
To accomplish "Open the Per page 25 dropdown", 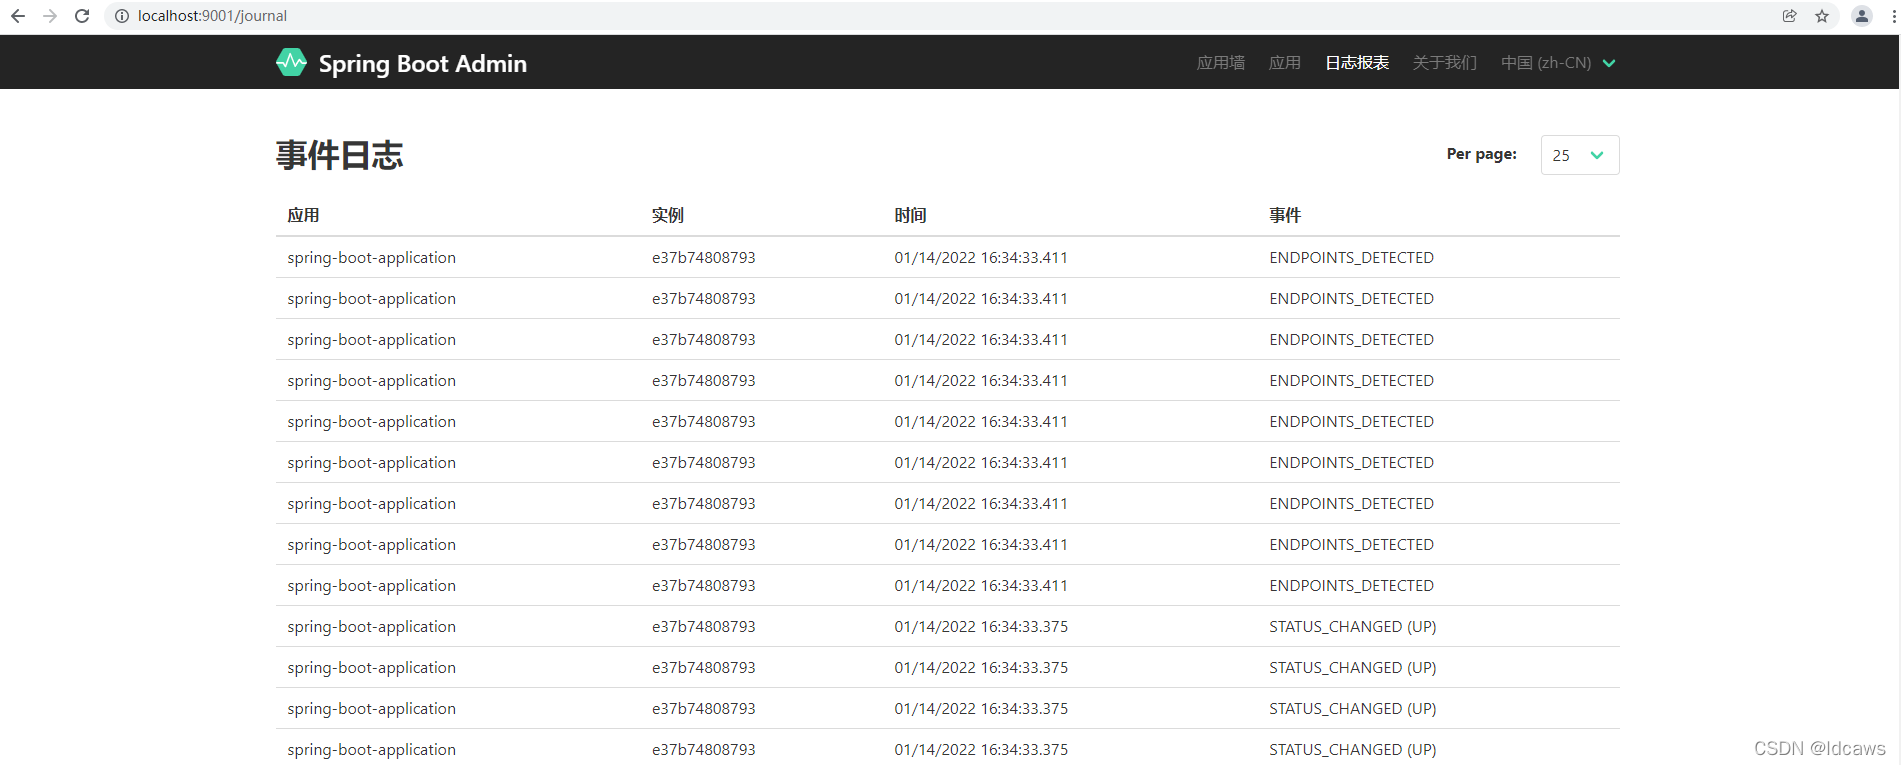I will pyautogui.click(x=1580, y=155).
